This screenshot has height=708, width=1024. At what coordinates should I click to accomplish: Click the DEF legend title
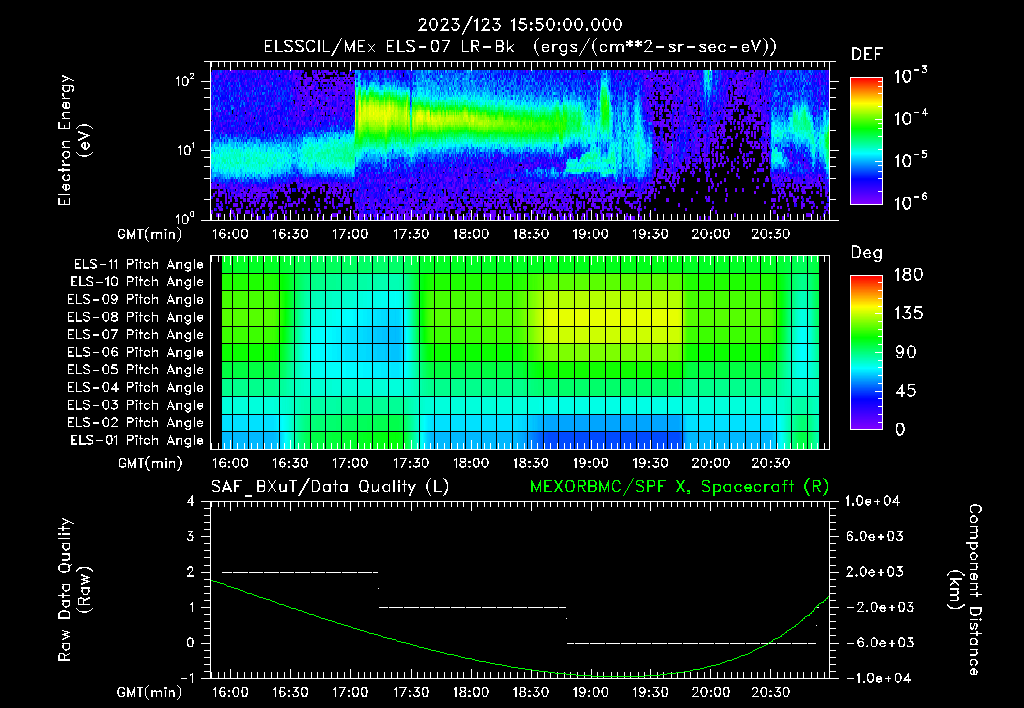tap(867, 55)
